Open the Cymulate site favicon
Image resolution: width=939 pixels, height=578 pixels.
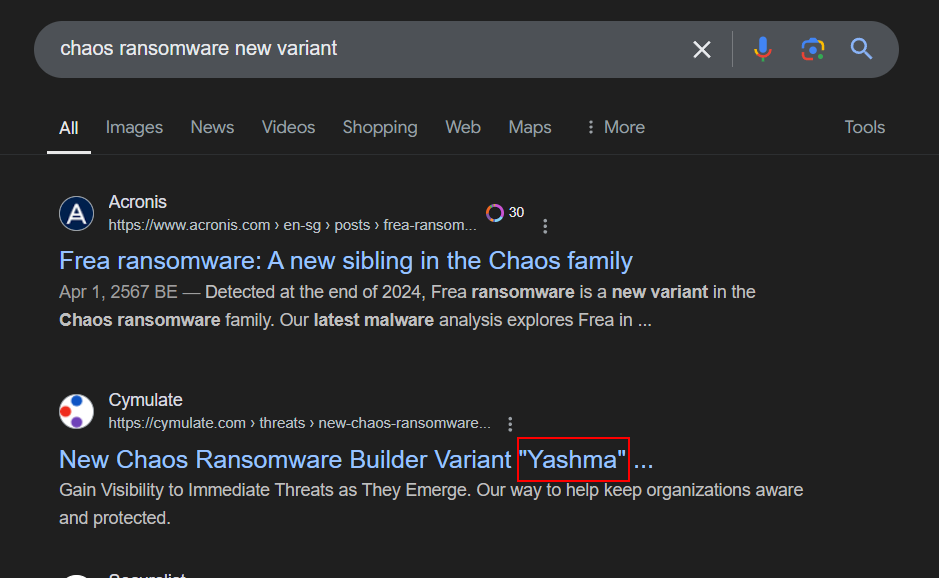(x=77, y=411)
